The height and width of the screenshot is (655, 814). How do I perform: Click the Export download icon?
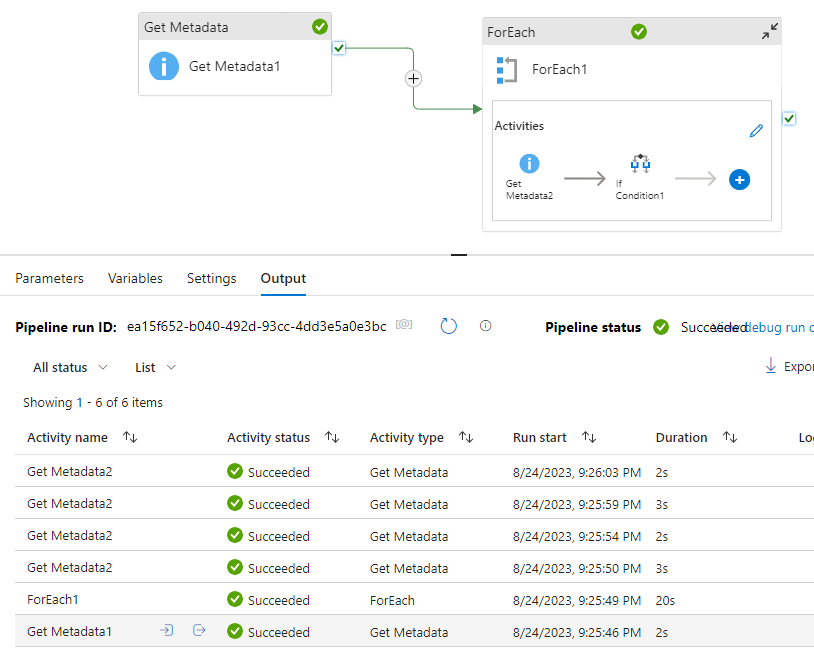click(771, 365)
